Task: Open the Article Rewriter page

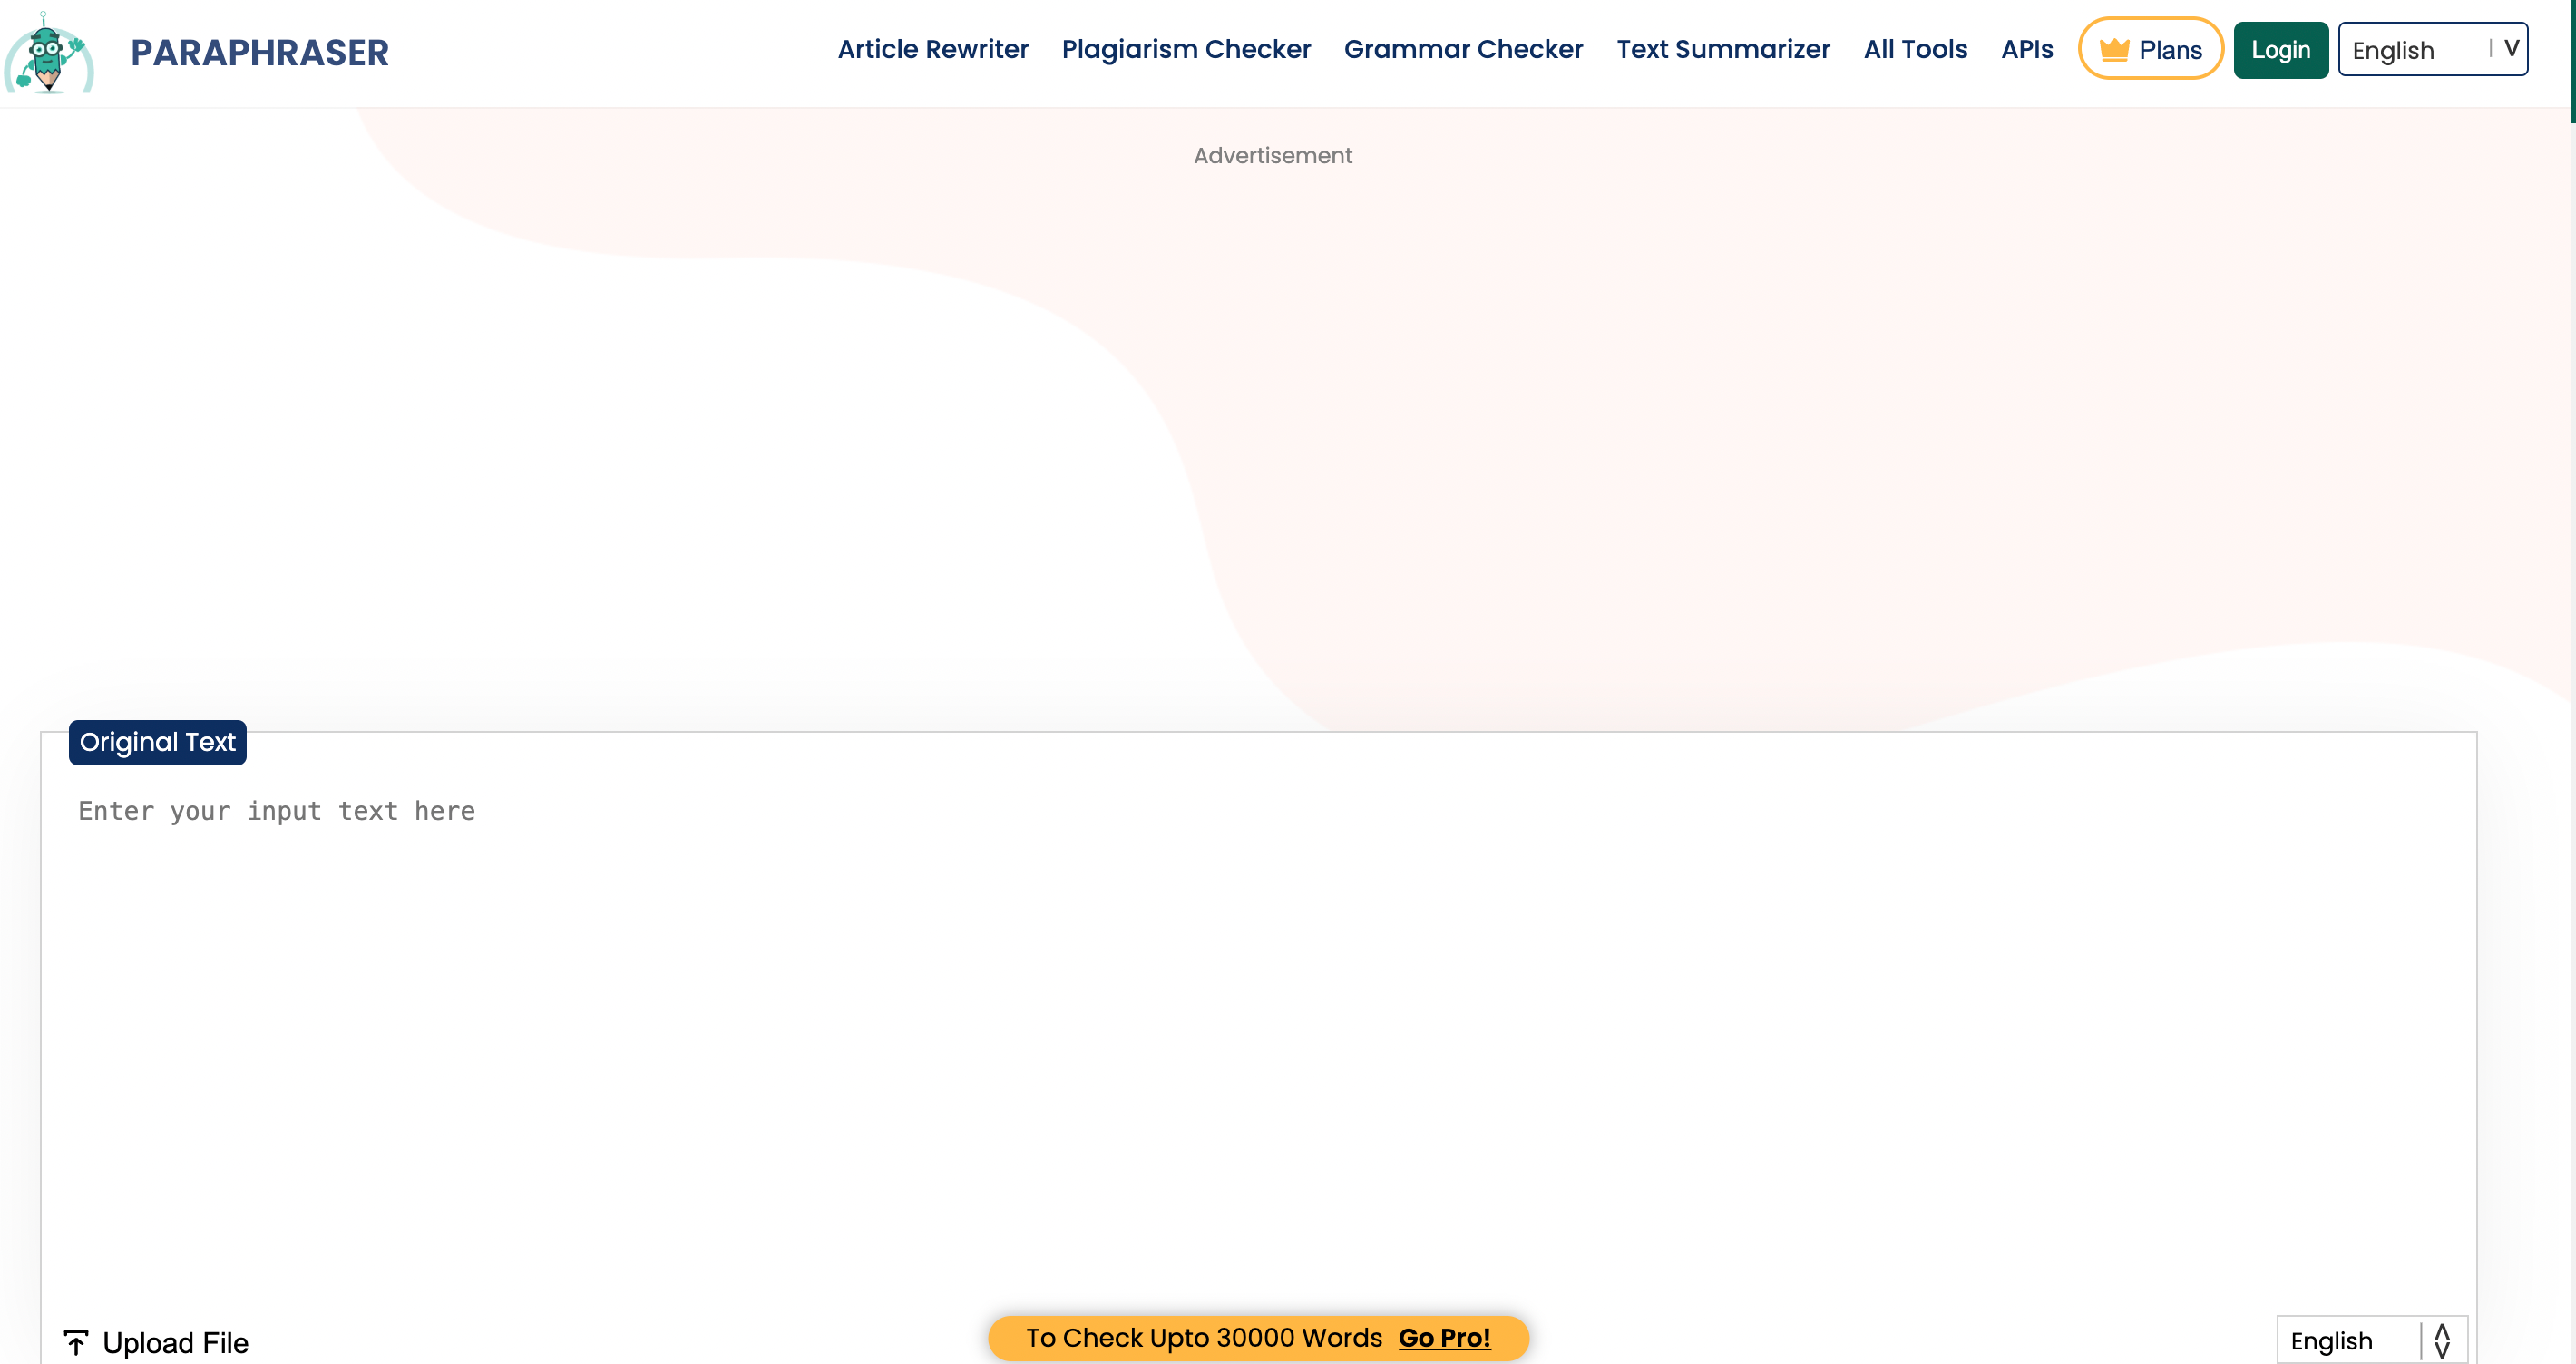Action: click(932, 48)
